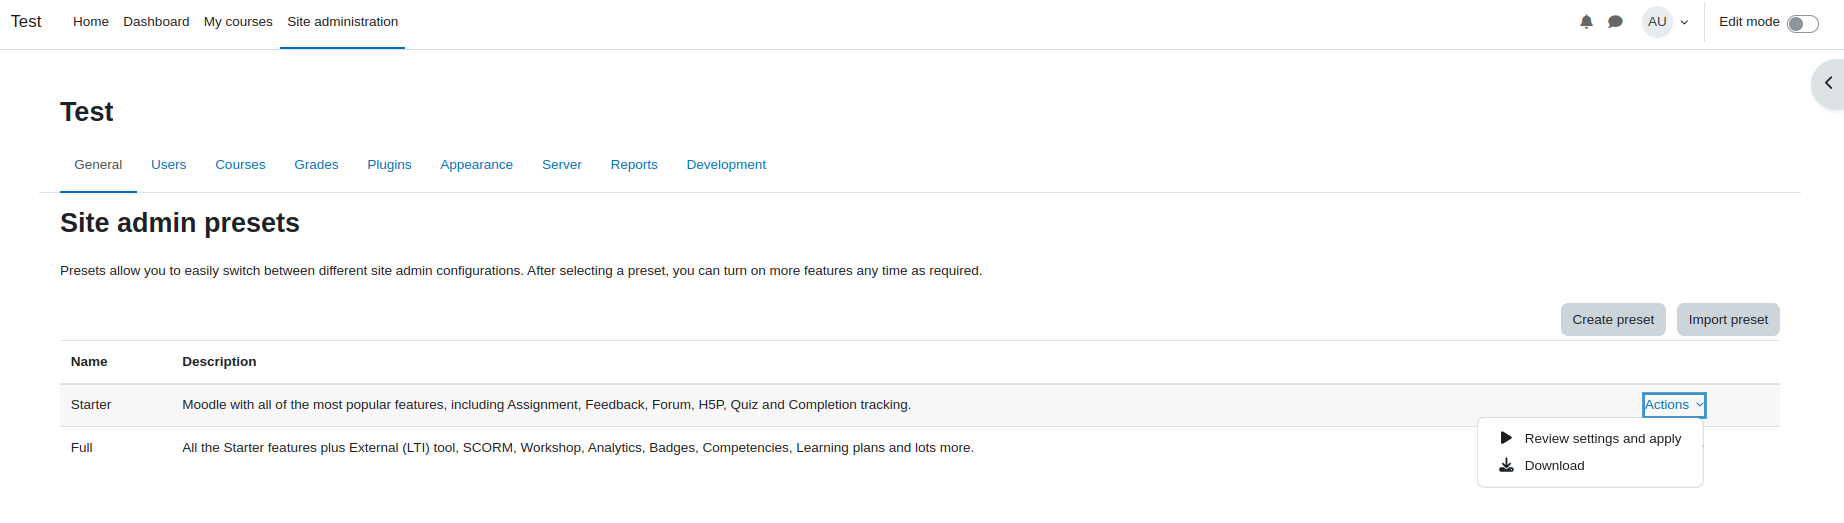This screenshot has height=523, width=1844.
Task: Click the play icon for Review settings
Action: [1506, 438]
